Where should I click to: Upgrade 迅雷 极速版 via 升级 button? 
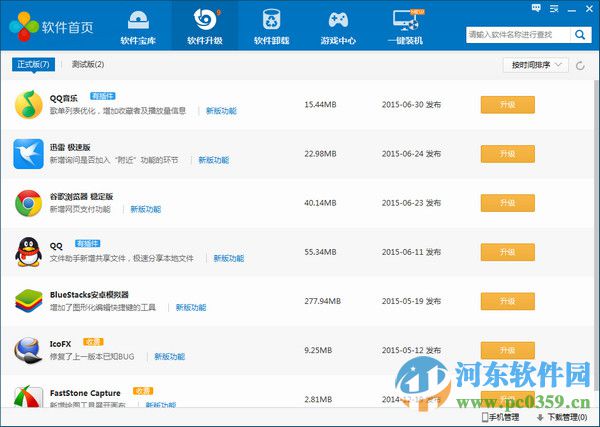[507, 154]
